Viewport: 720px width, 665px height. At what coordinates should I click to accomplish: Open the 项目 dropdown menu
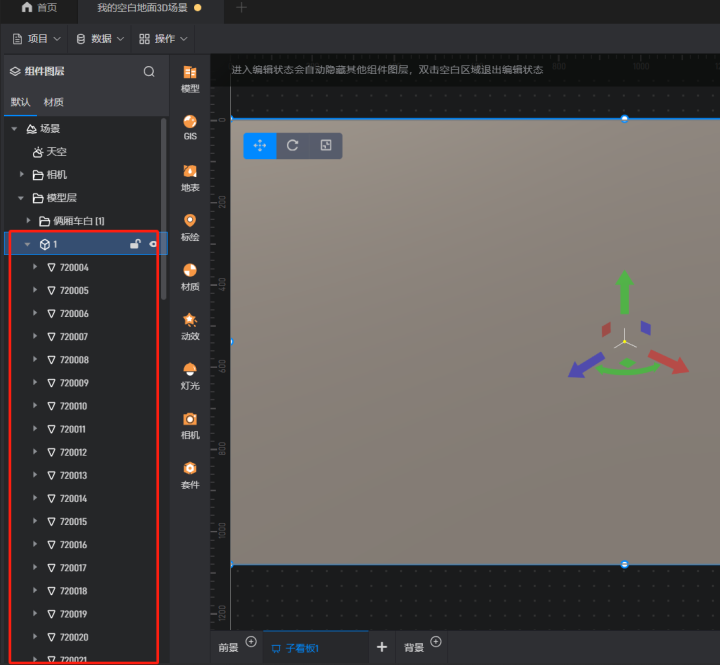36,39
